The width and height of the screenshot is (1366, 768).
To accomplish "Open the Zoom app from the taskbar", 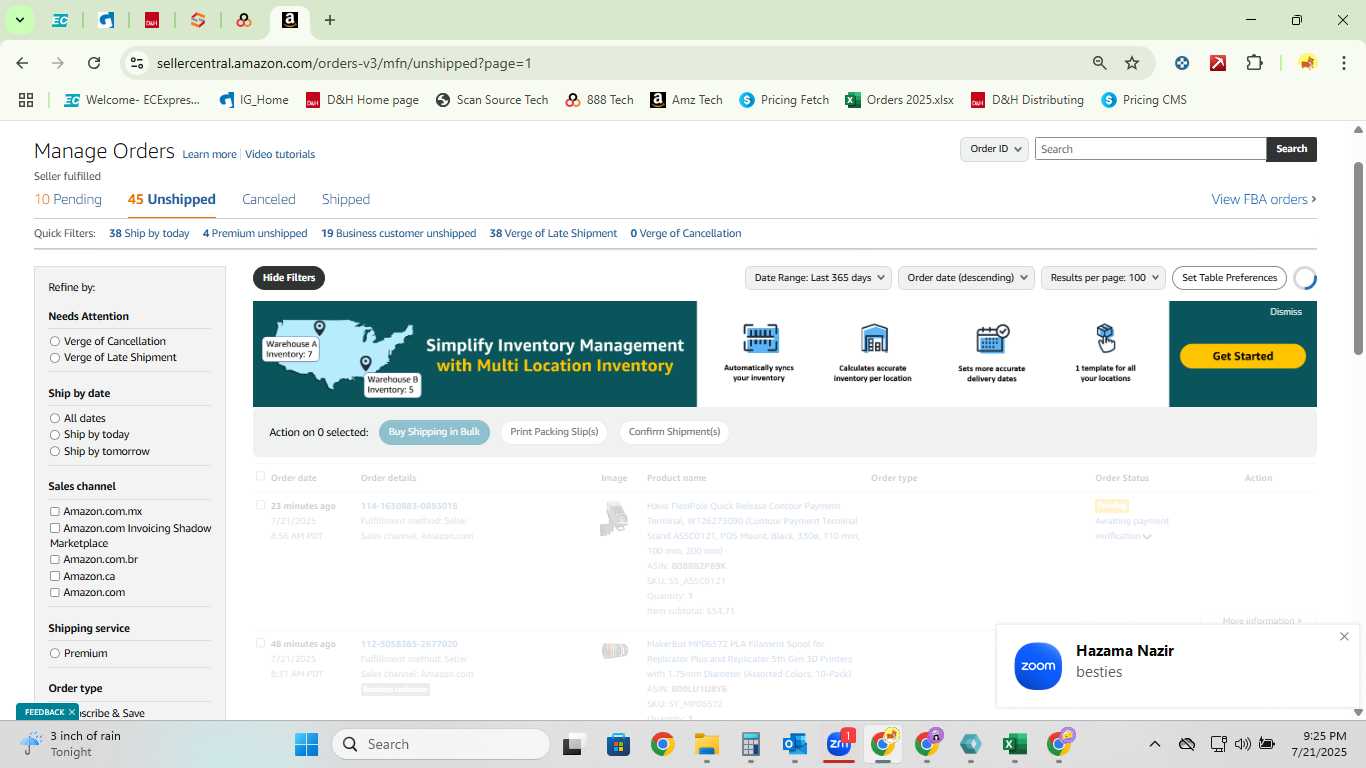I will (839, 744).
